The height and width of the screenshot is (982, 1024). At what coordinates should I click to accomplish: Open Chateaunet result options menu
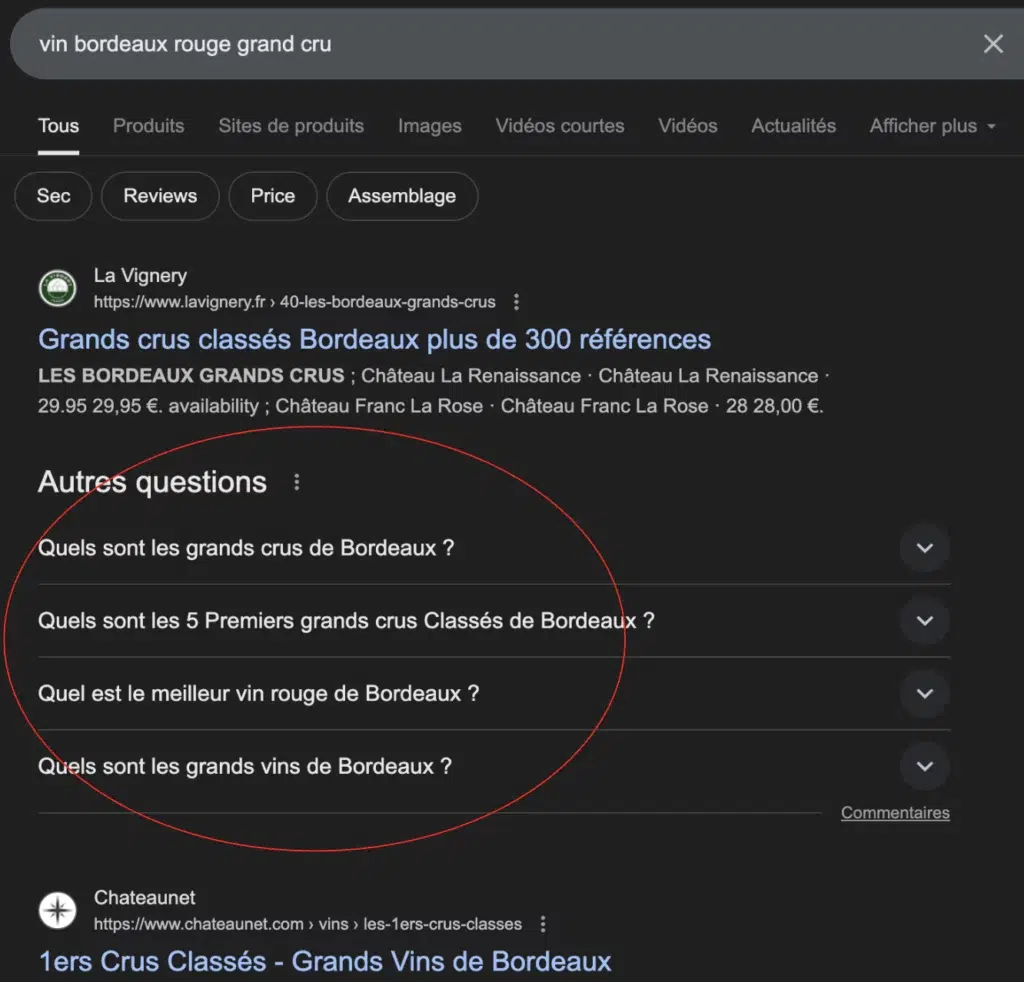[543, 924]
